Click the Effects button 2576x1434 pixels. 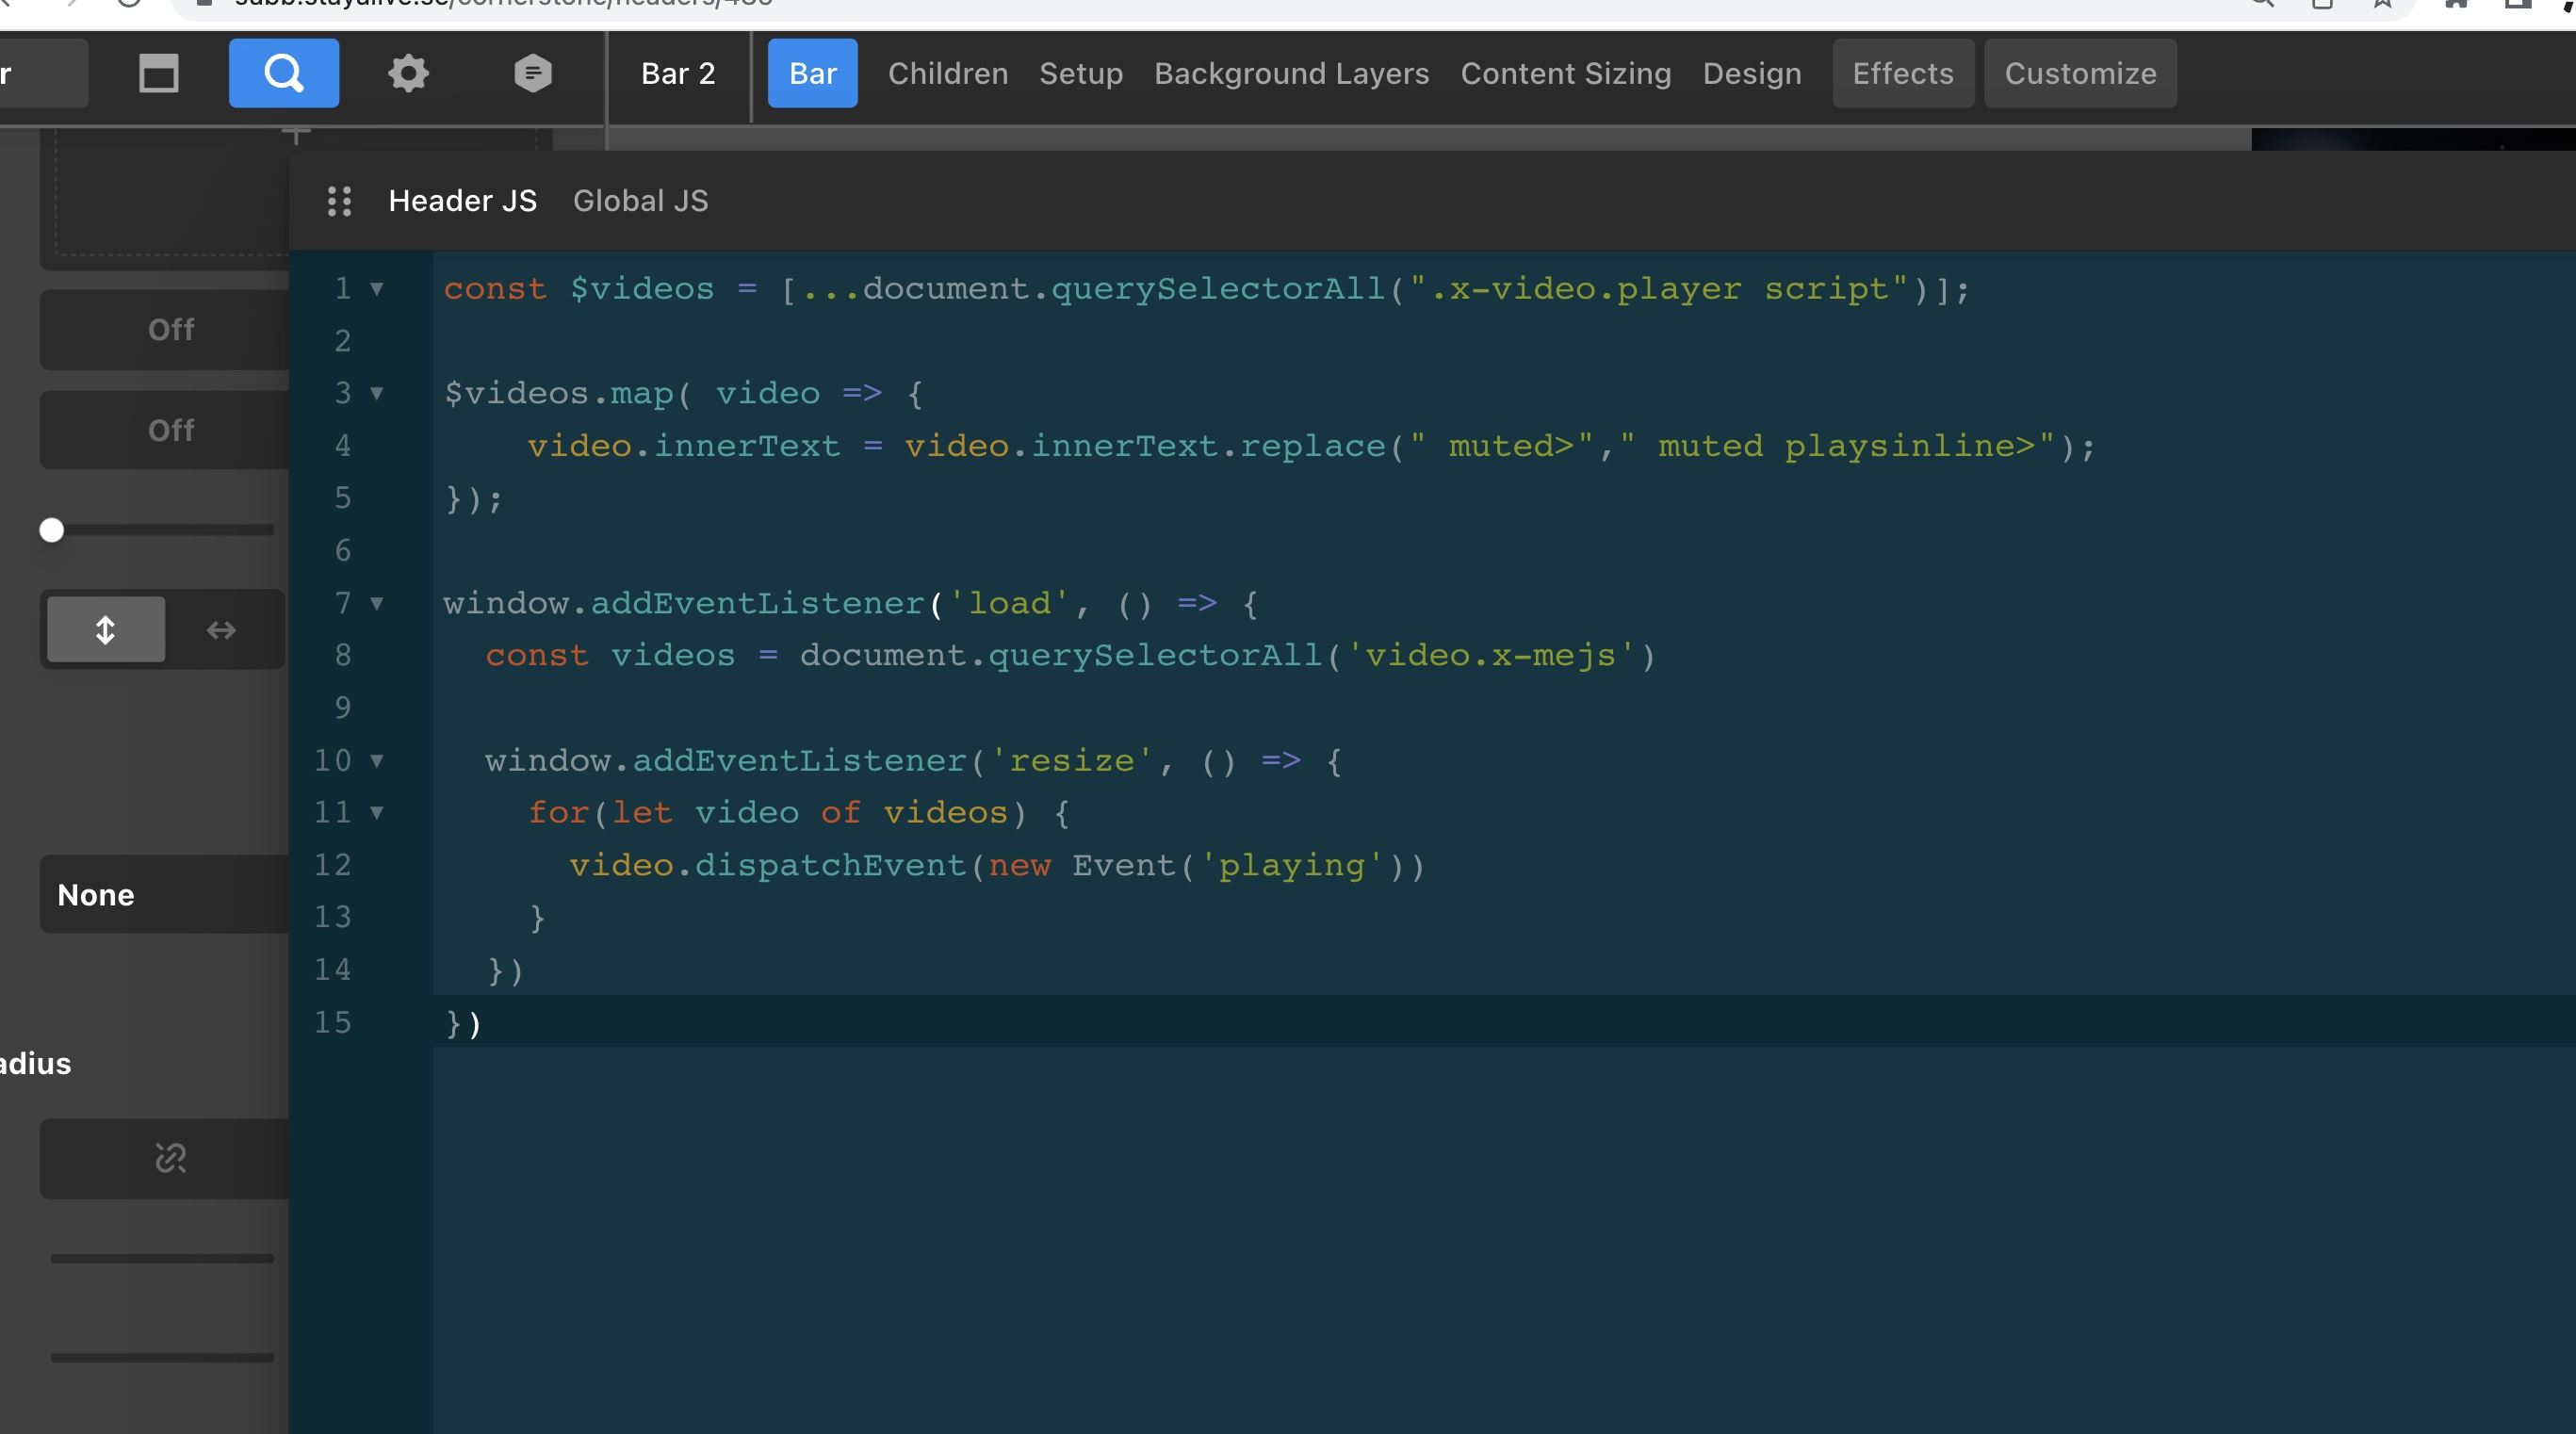coord(1902,73)
